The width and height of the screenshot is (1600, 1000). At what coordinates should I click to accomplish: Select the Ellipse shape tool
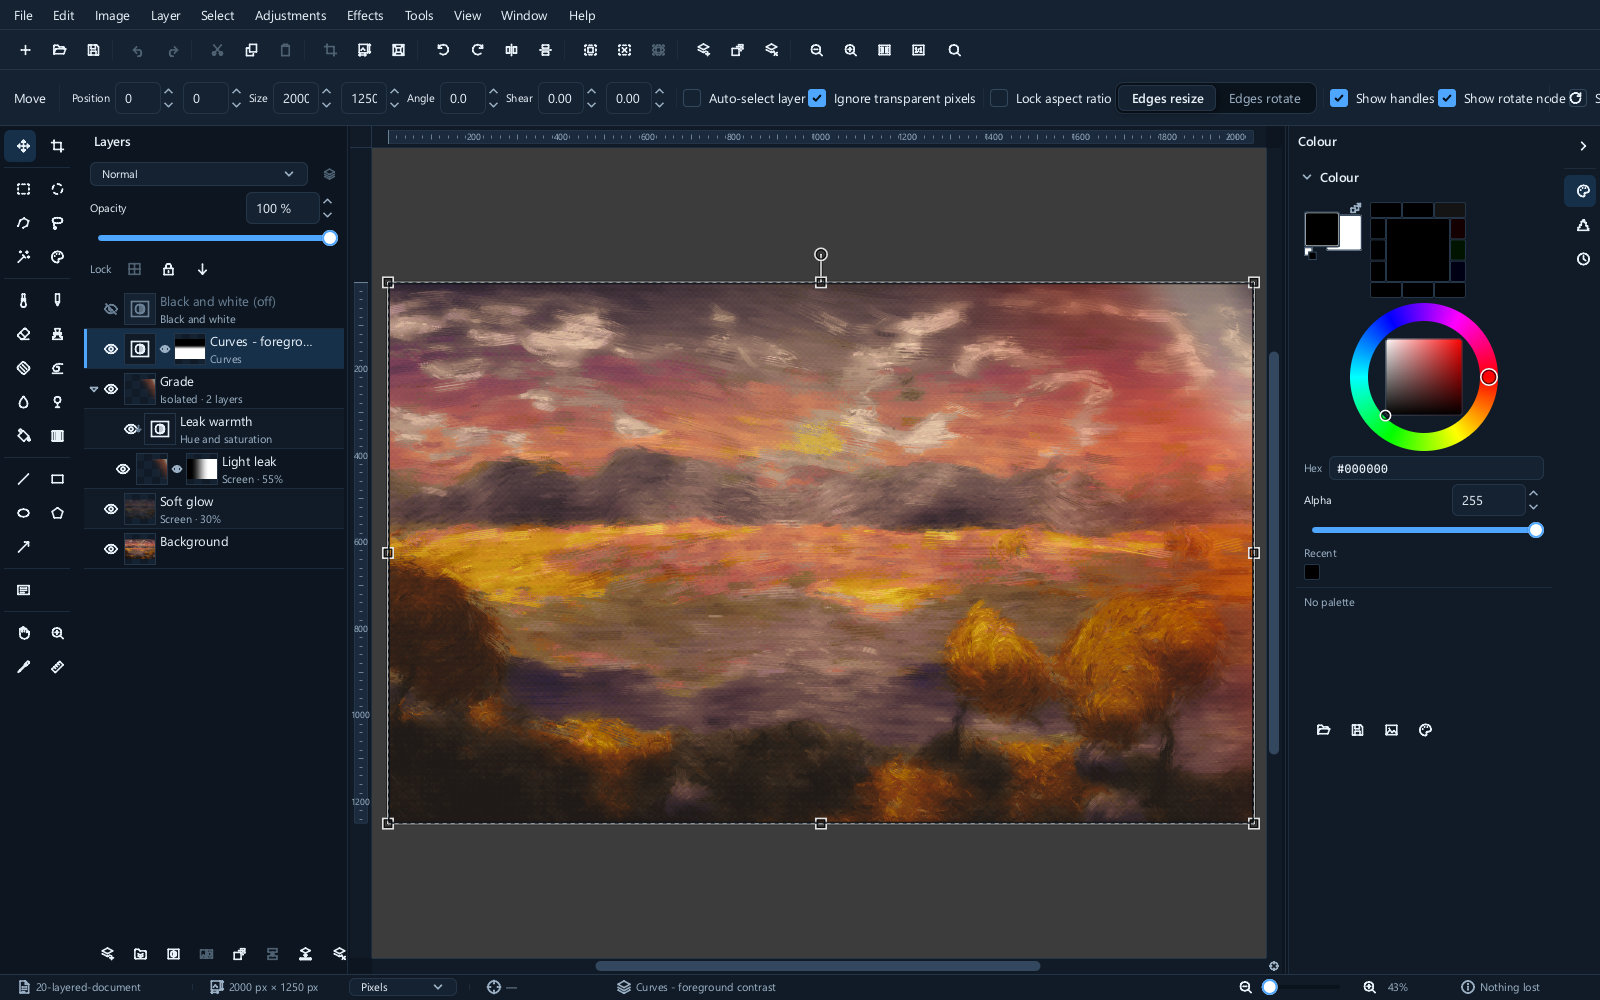[23, 513]
